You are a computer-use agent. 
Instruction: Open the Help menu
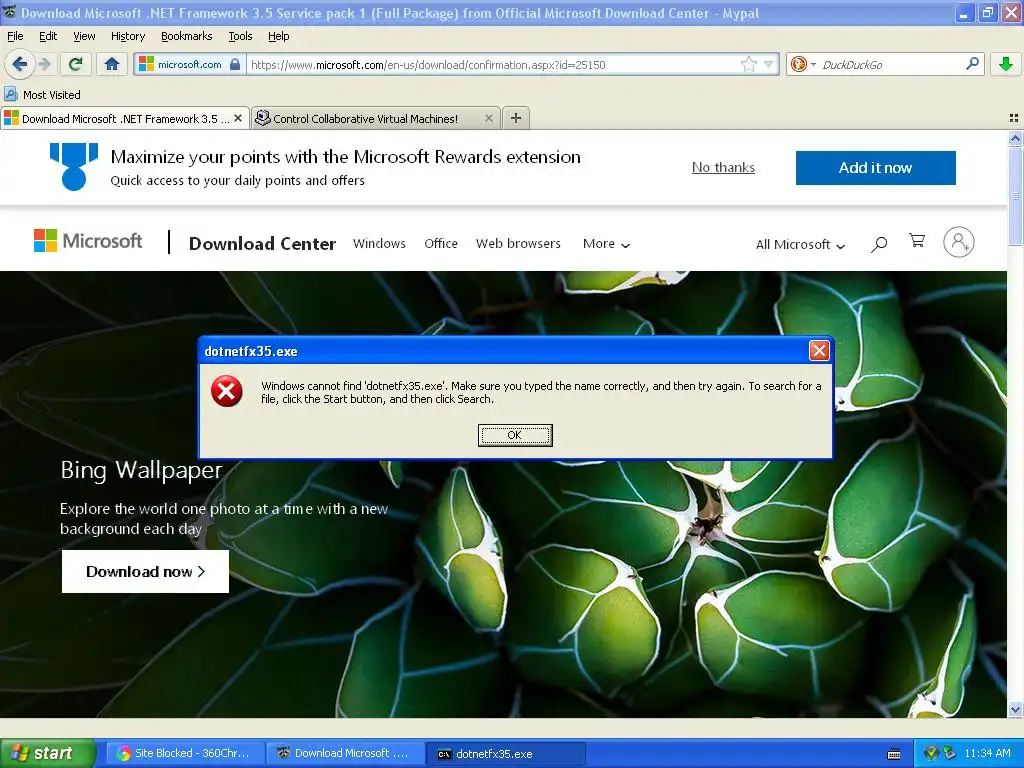[x=278, y=36]
